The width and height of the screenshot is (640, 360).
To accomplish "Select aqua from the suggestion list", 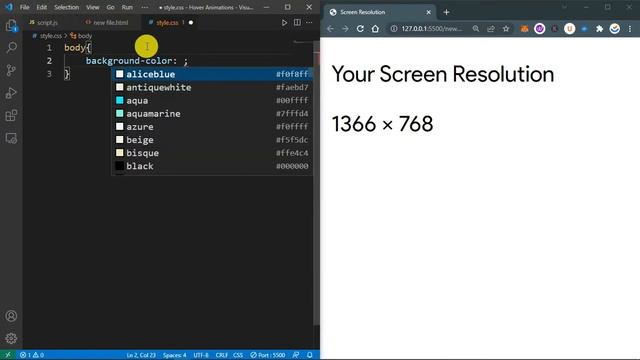I will coord(212,100).
